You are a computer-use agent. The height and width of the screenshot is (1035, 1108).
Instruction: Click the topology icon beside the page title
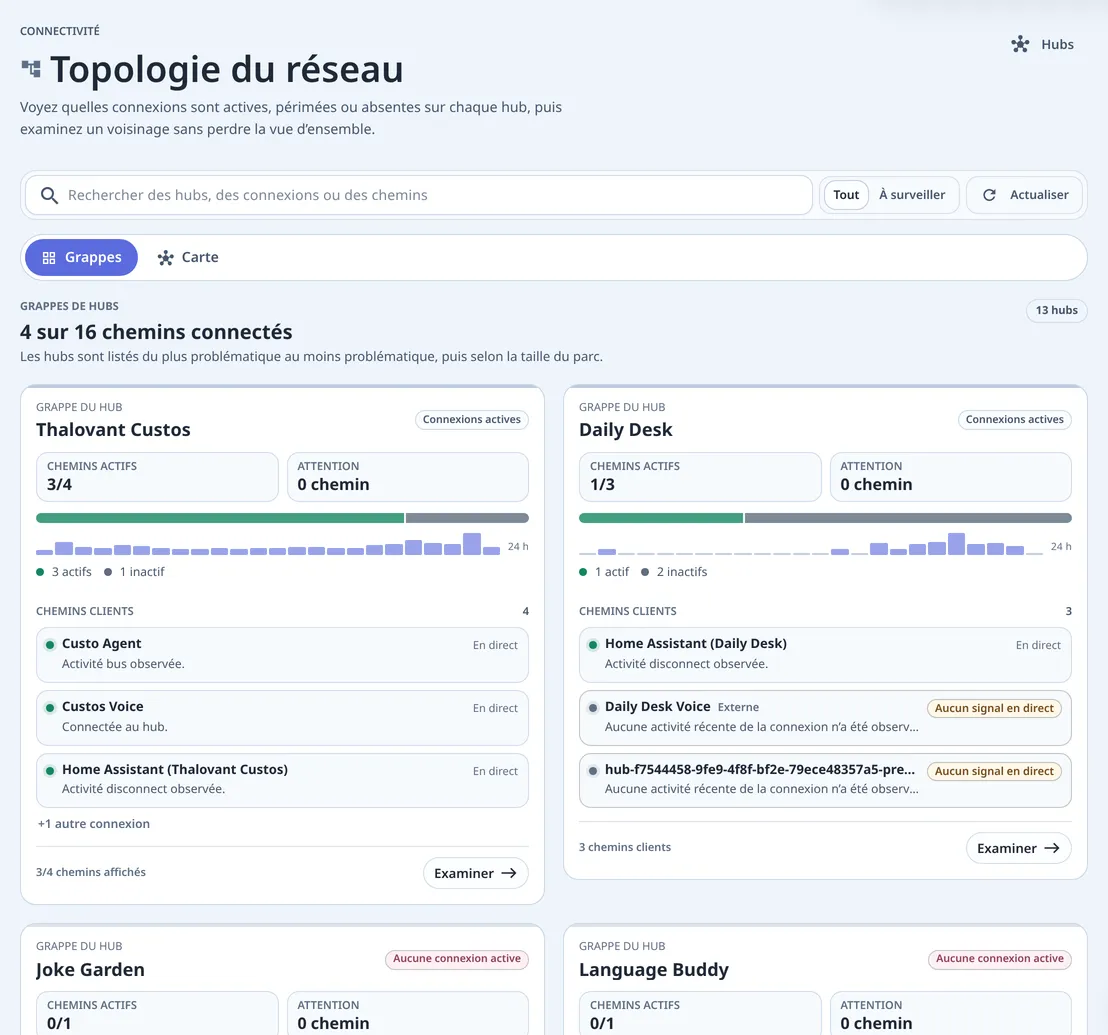coord(30,69)
